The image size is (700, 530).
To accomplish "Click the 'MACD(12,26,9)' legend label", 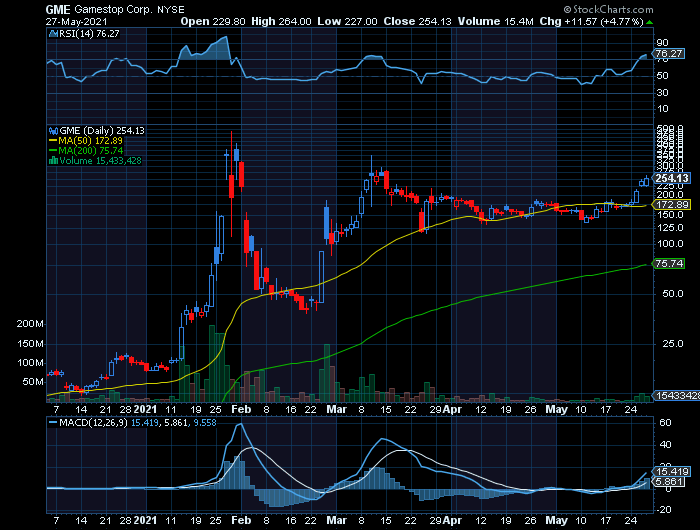I will (94, 422).
